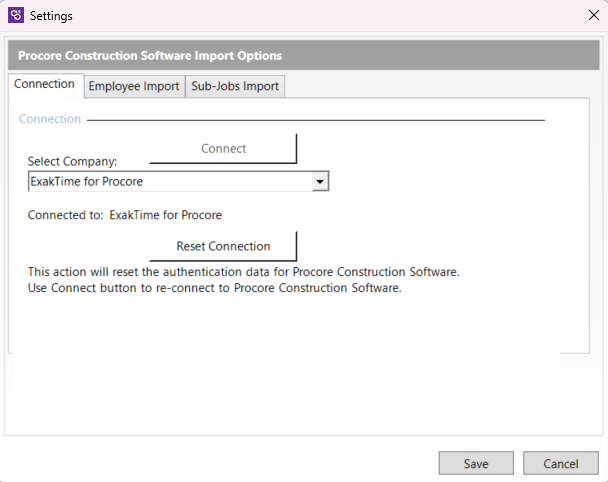
Task: Click the 'This action will reset the authentication' text
Action: tap(244, 272)
